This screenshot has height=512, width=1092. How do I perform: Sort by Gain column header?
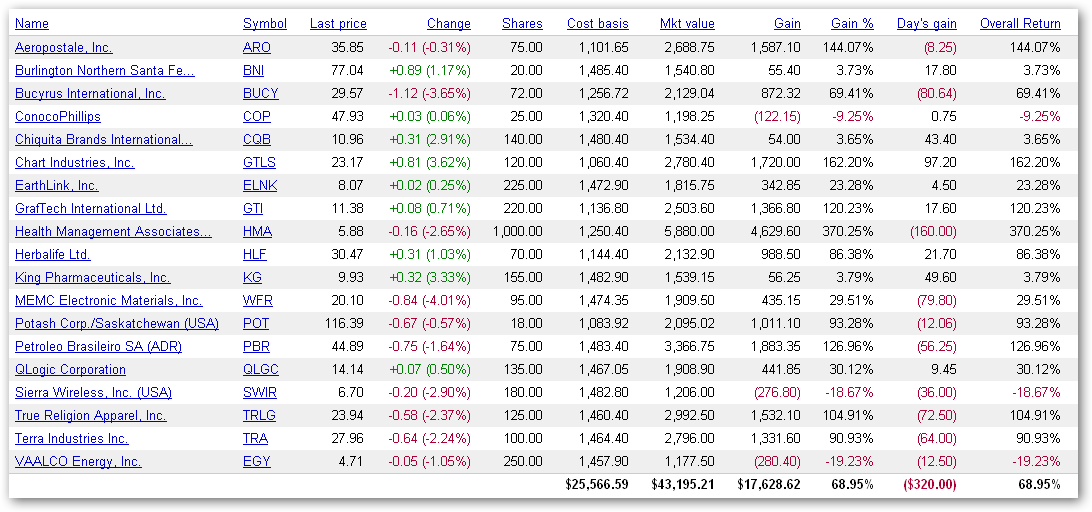coord(788,24)
